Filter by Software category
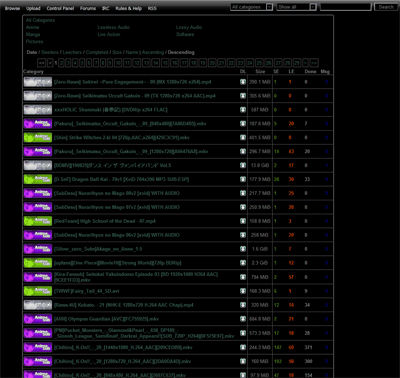Image resolution: width=400 pixels, height=378 pixels. [x=185, y=34]
